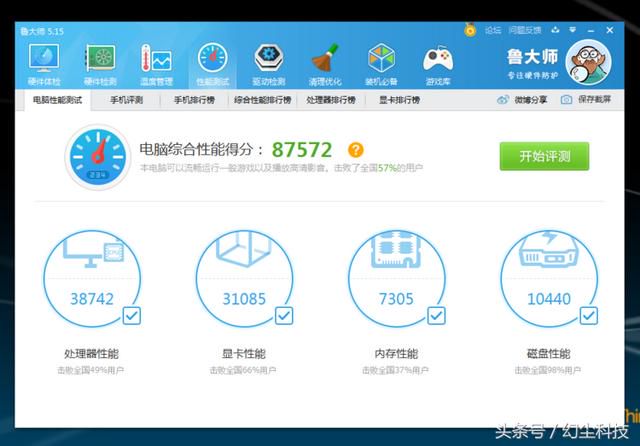The width and height of the screenshot is (640, 446).
Task: Uncheck the 磁盘性能 checkbox
Action: [589, 315]
